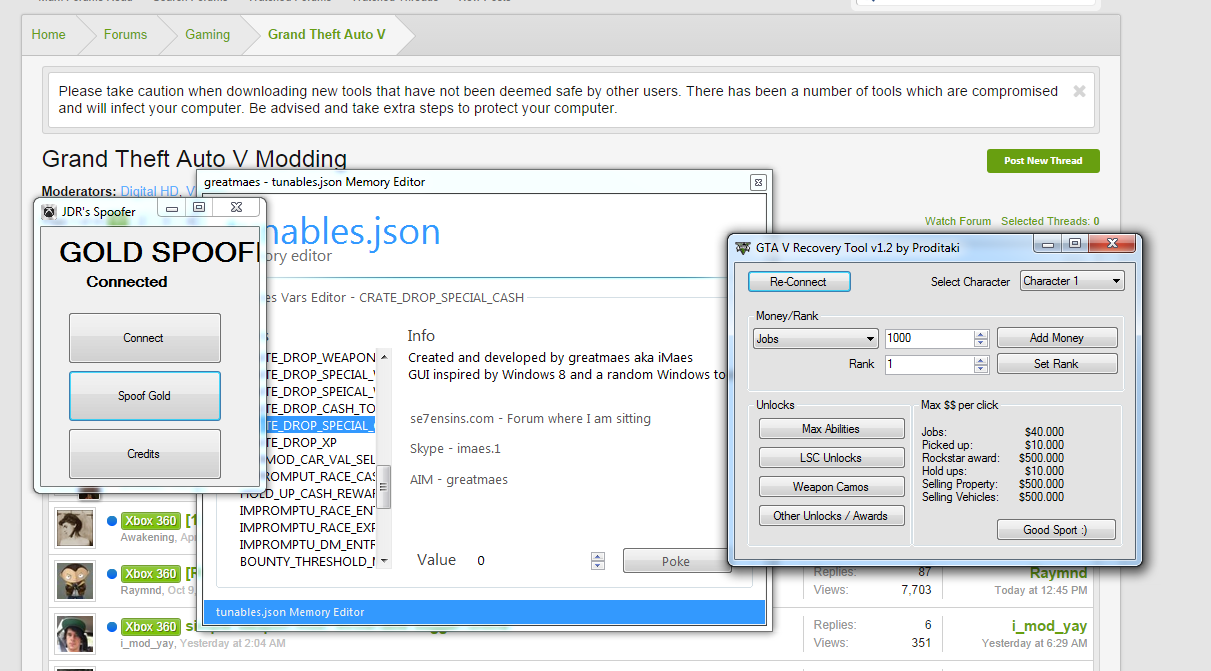1211x671 pixels.
Task: Expand the Jobs money source dropdown
Action: point(869,339)
